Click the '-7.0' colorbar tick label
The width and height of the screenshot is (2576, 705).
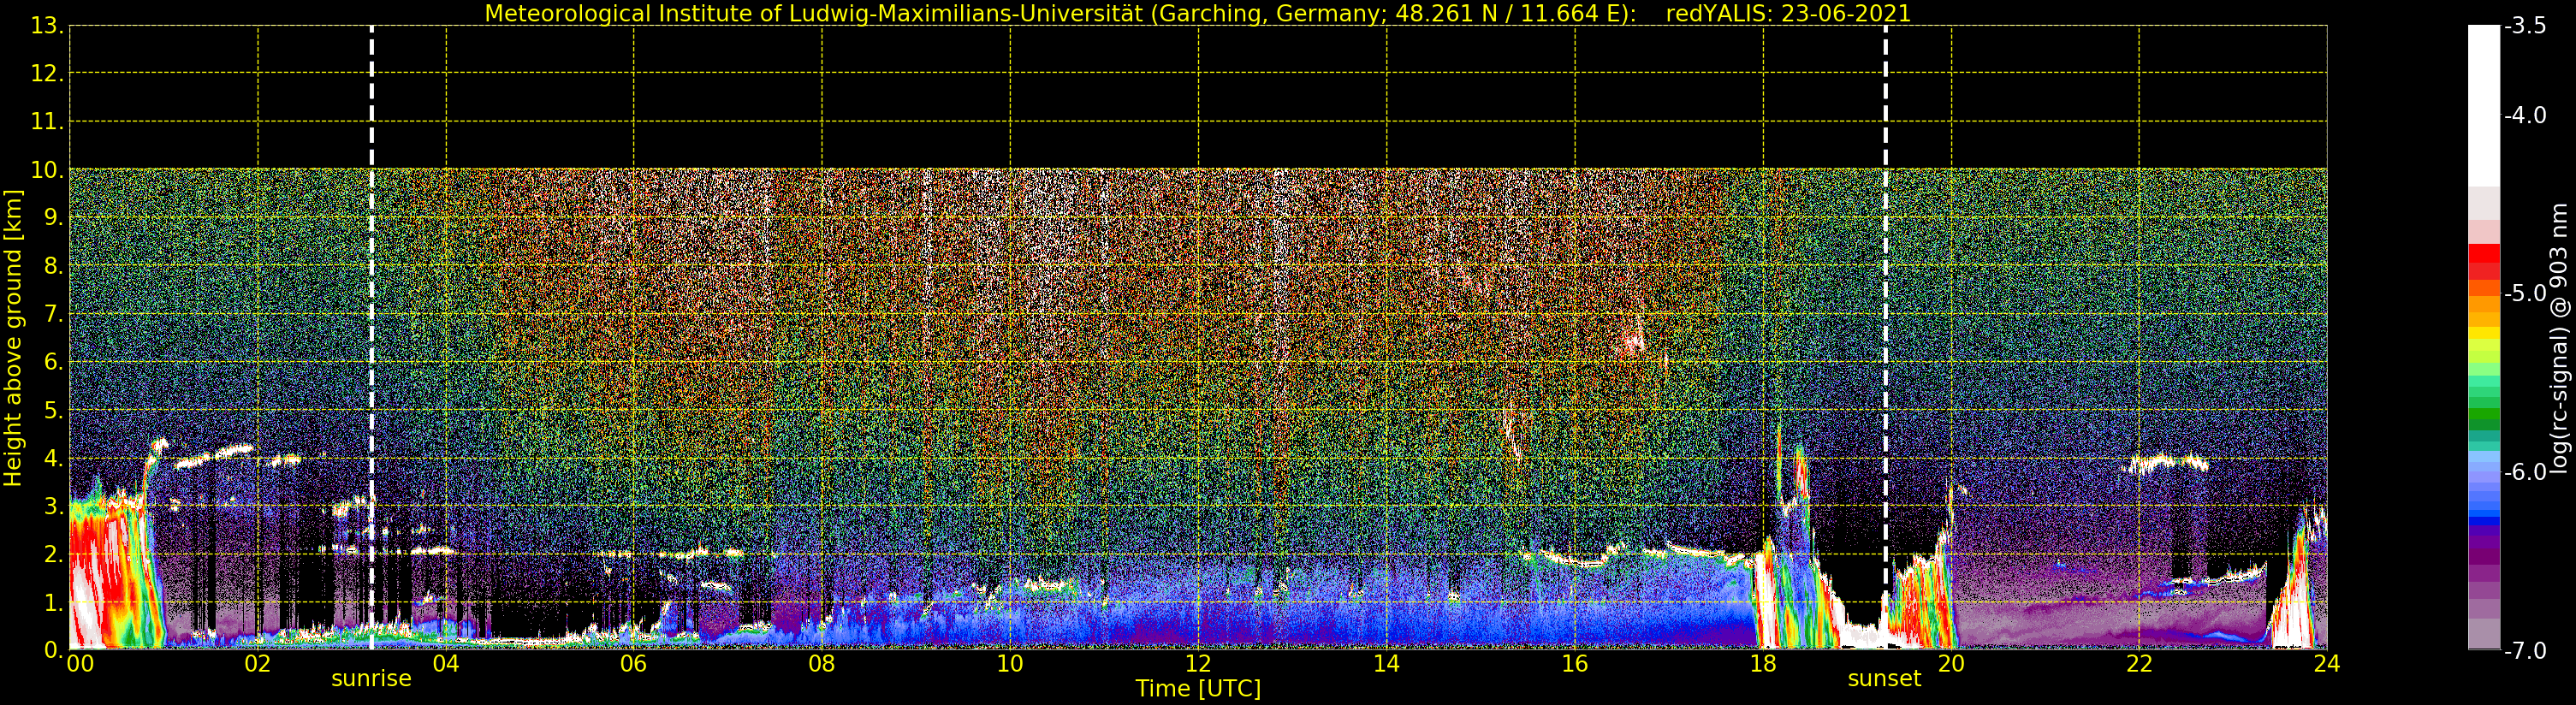click(2525, 651)
